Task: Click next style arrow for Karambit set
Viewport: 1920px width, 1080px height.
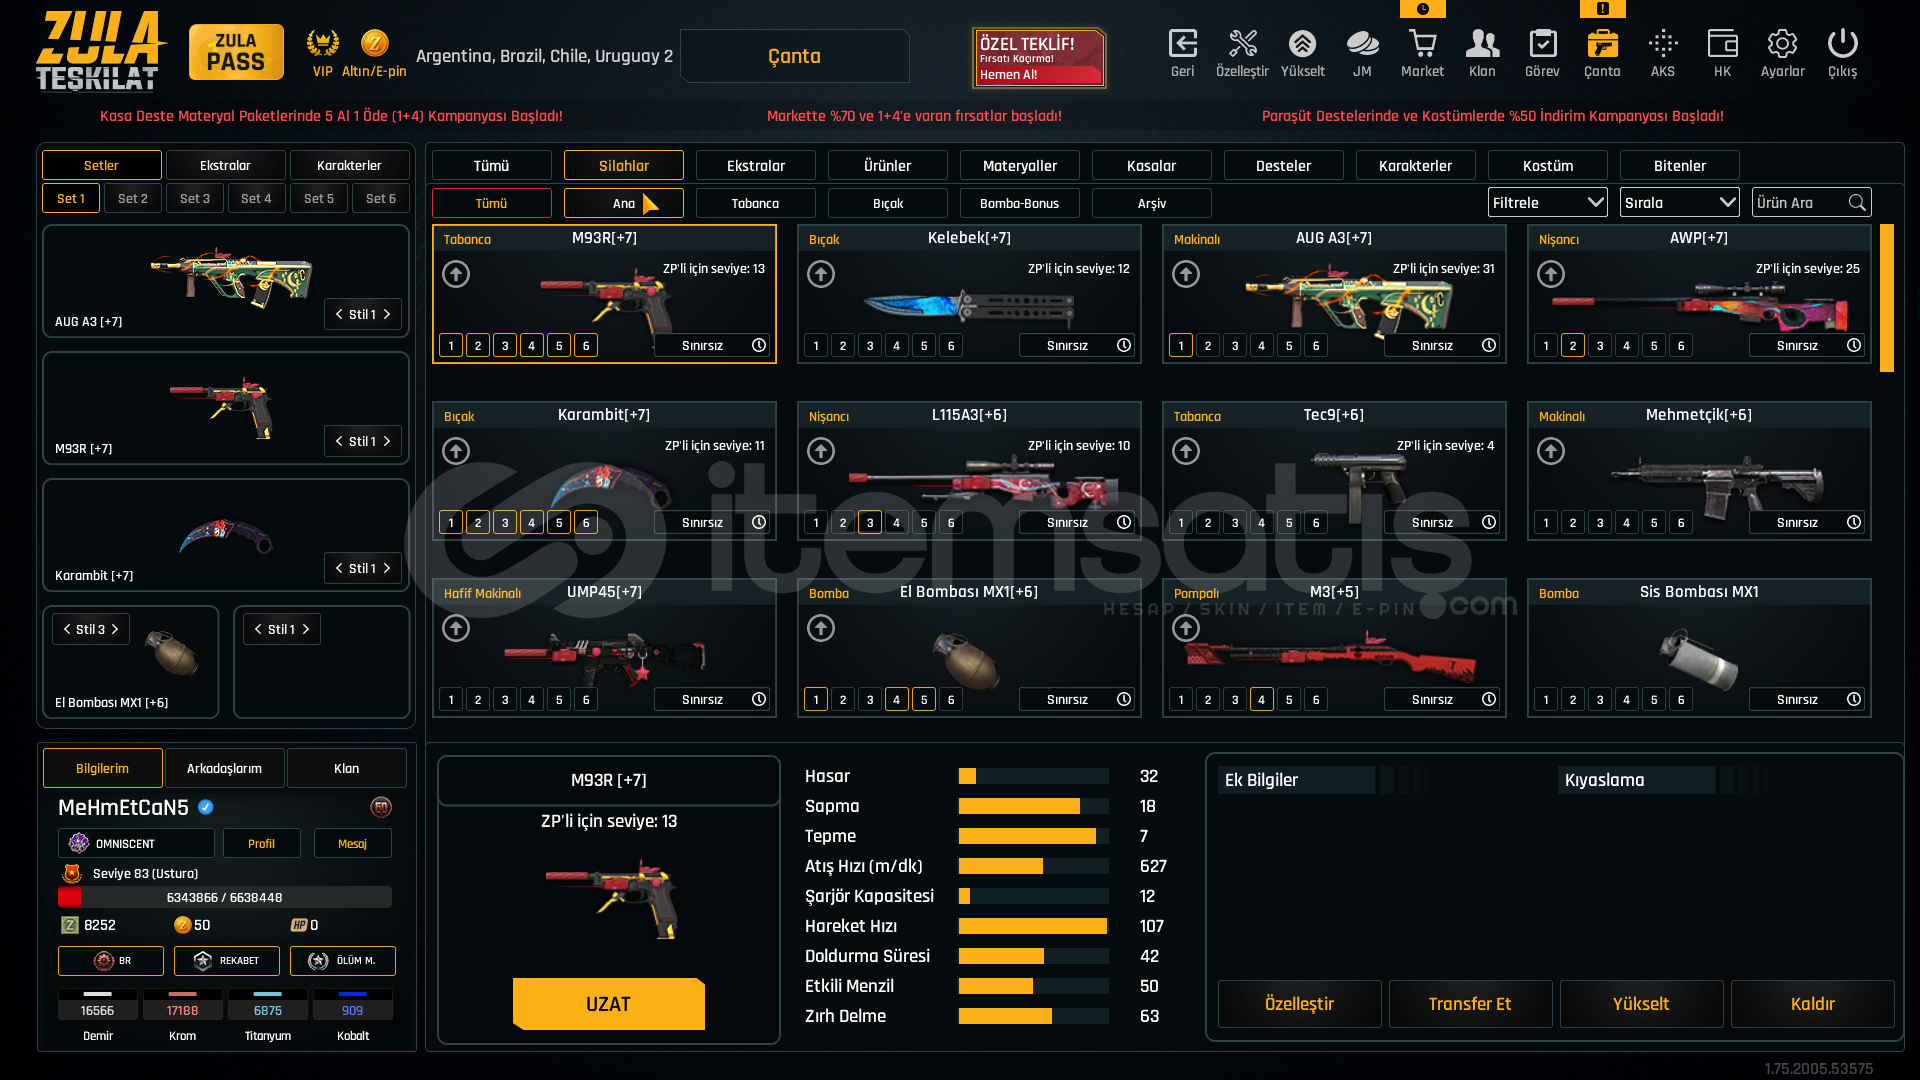Action: (387, 568)
